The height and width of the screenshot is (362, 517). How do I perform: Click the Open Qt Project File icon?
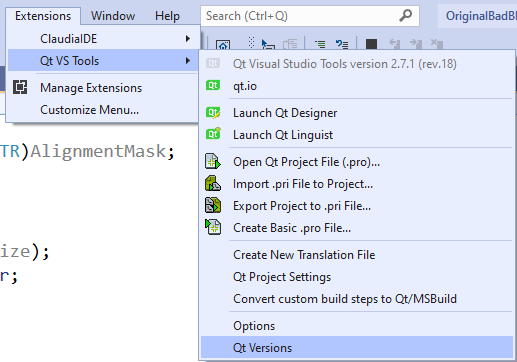coord(213,161)
